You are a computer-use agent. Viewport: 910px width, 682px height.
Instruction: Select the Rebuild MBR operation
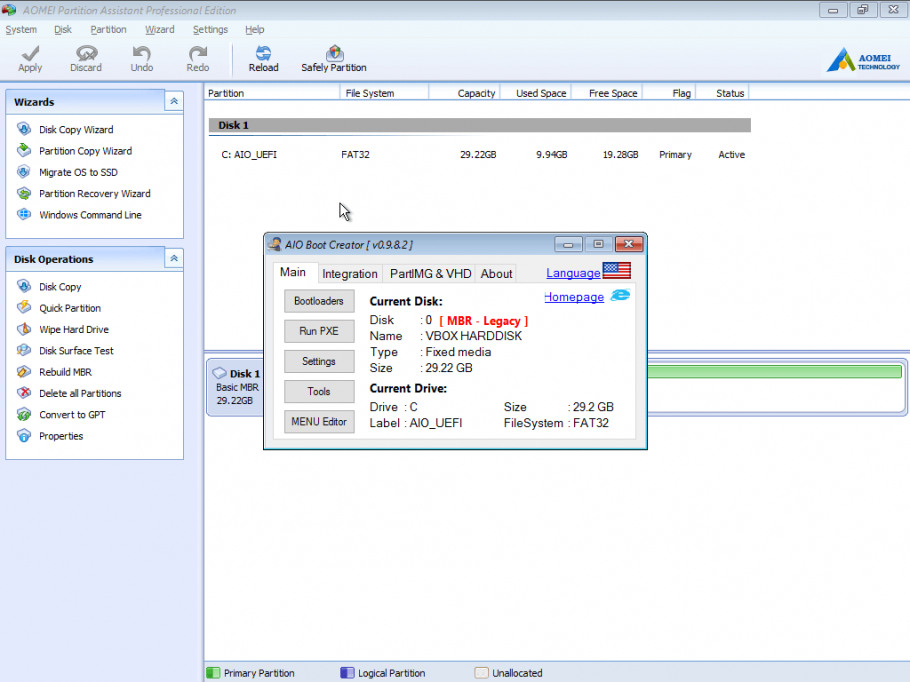point(65,372)
